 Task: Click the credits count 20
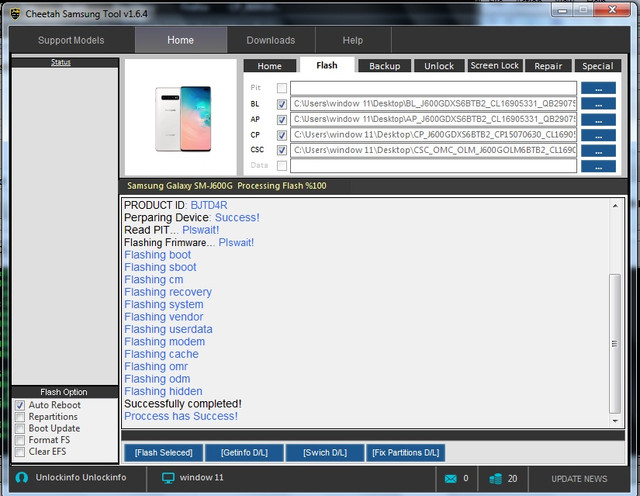tap(513, 479)
